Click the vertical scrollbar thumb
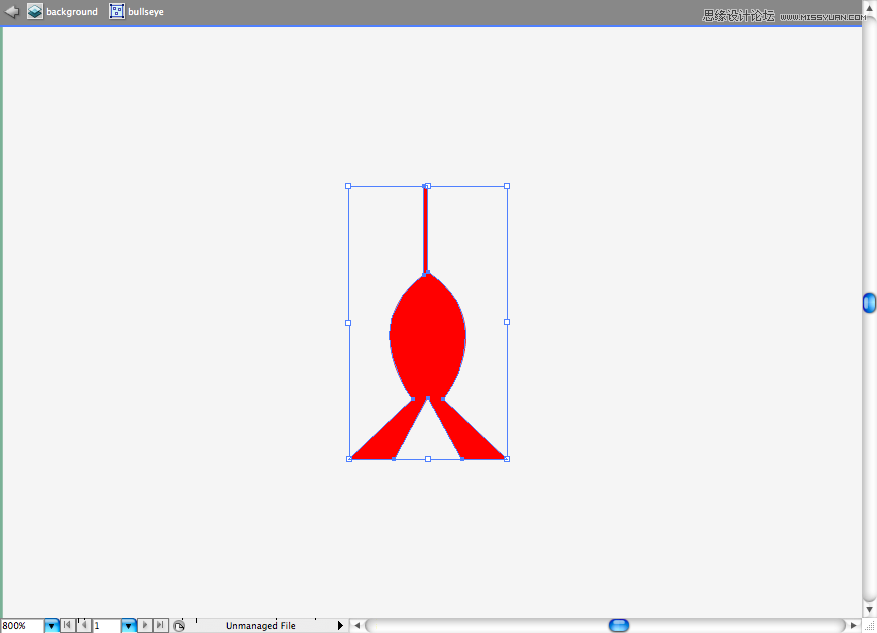877x633 pixels. click(869, 303)
